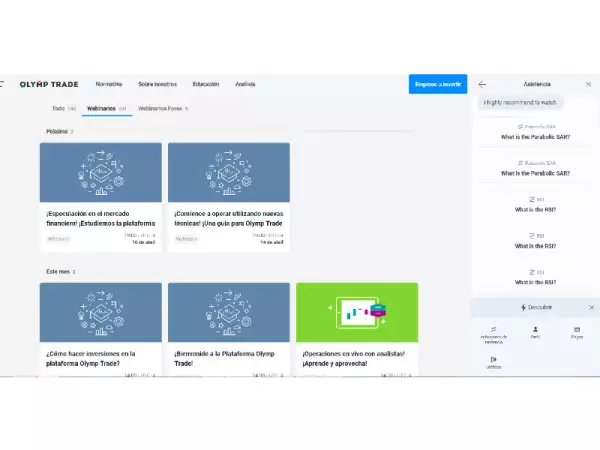The image size is (600, 450).
Task: Click the video icon in Descubrir
Action: click(x=493, y=359)
